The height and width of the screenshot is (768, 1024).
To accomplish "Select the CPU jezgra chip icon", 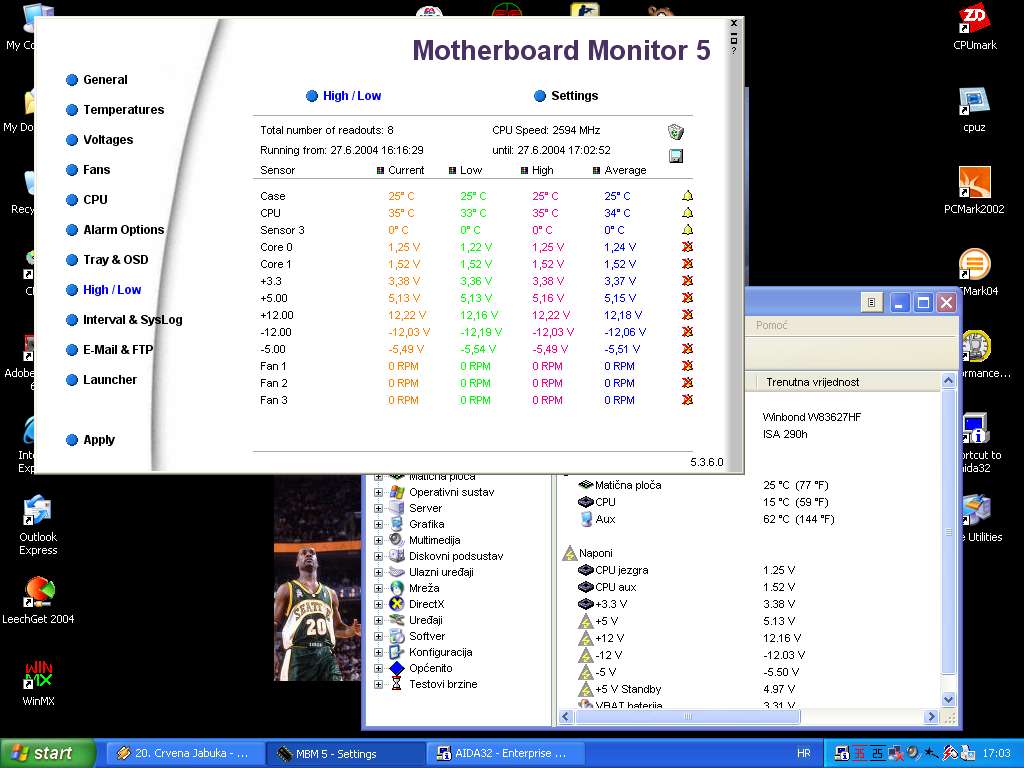I will coord(586,570).
